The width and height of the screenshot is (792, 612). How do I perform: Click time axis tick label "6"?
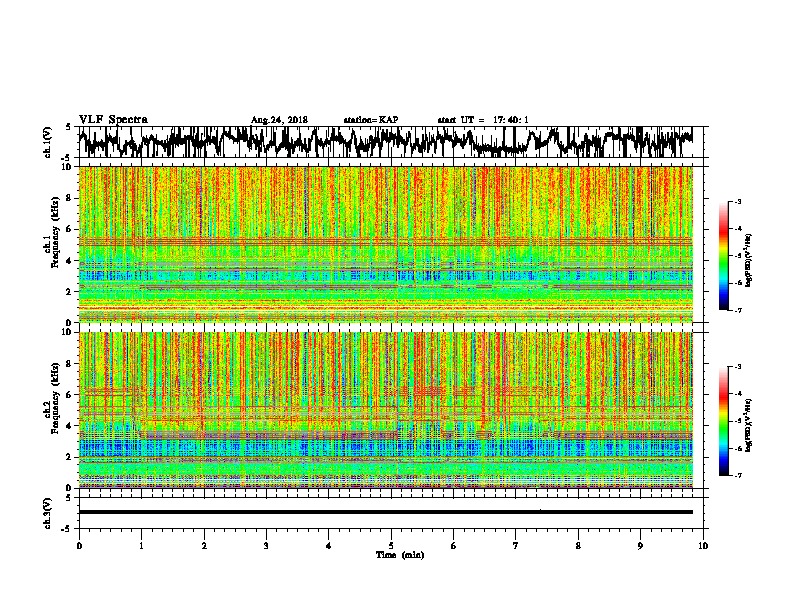pos(453,546)
